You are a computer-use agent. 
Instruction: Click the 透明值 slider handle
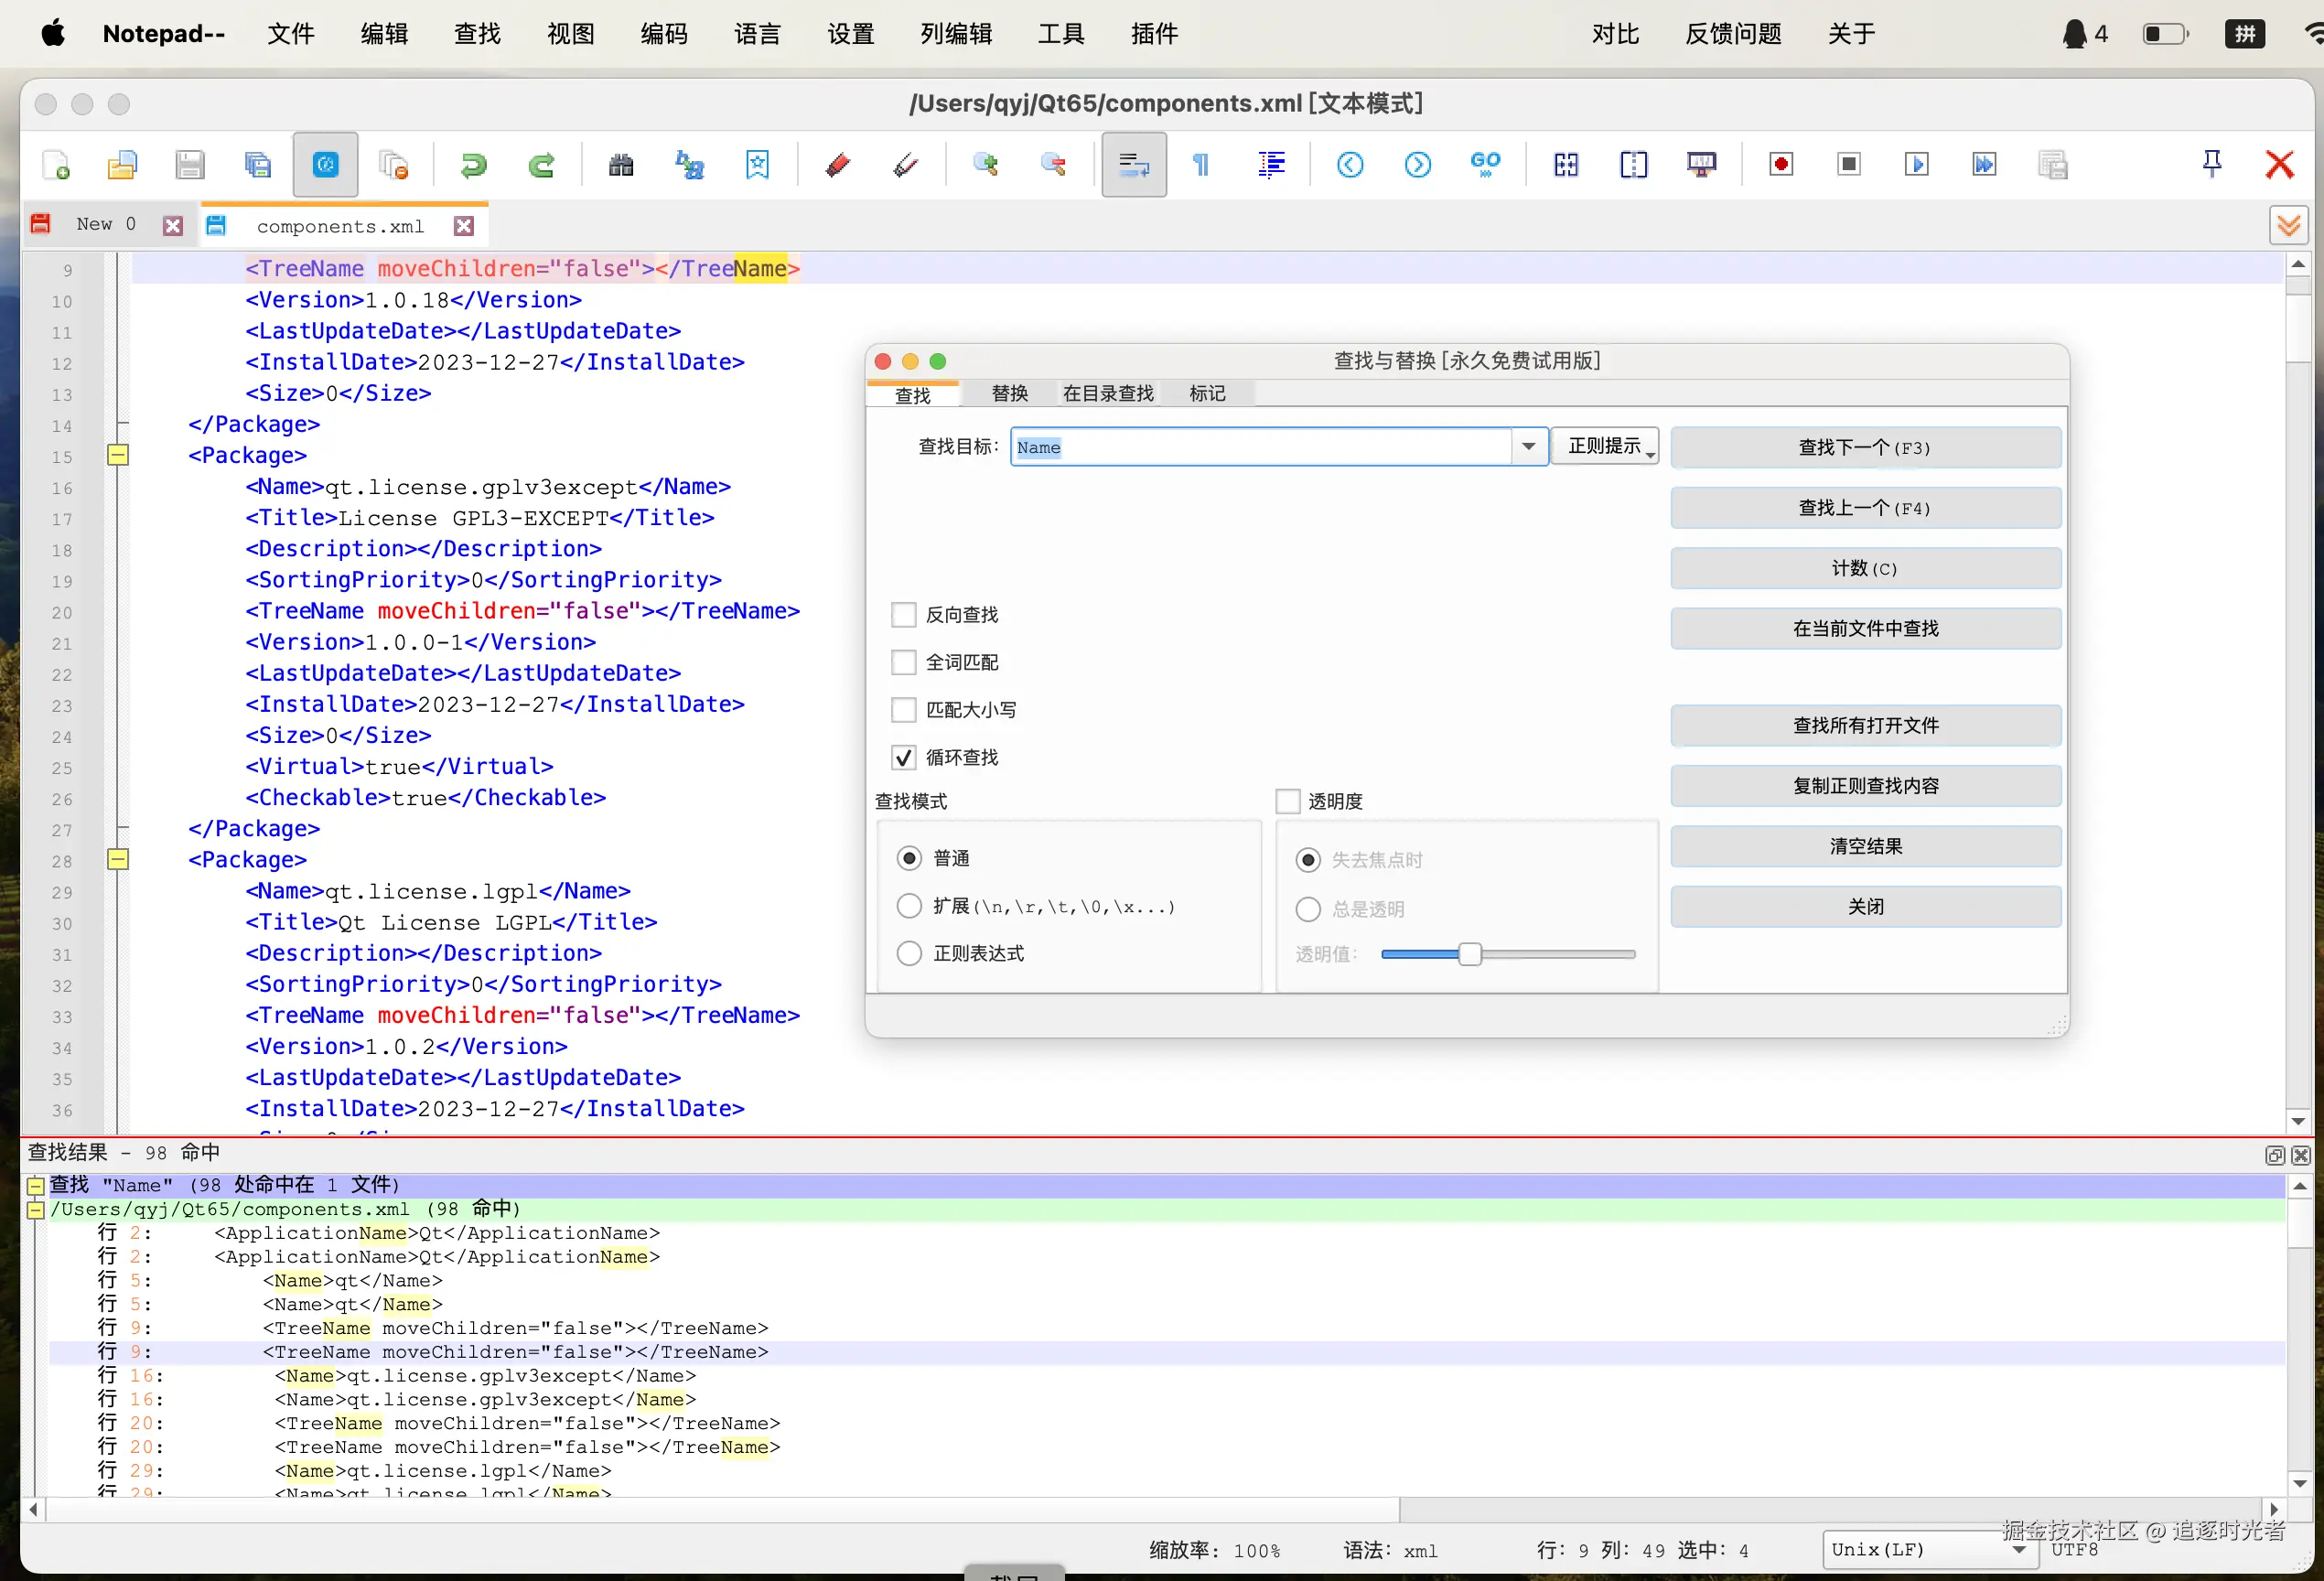(x=1469, y=954)
